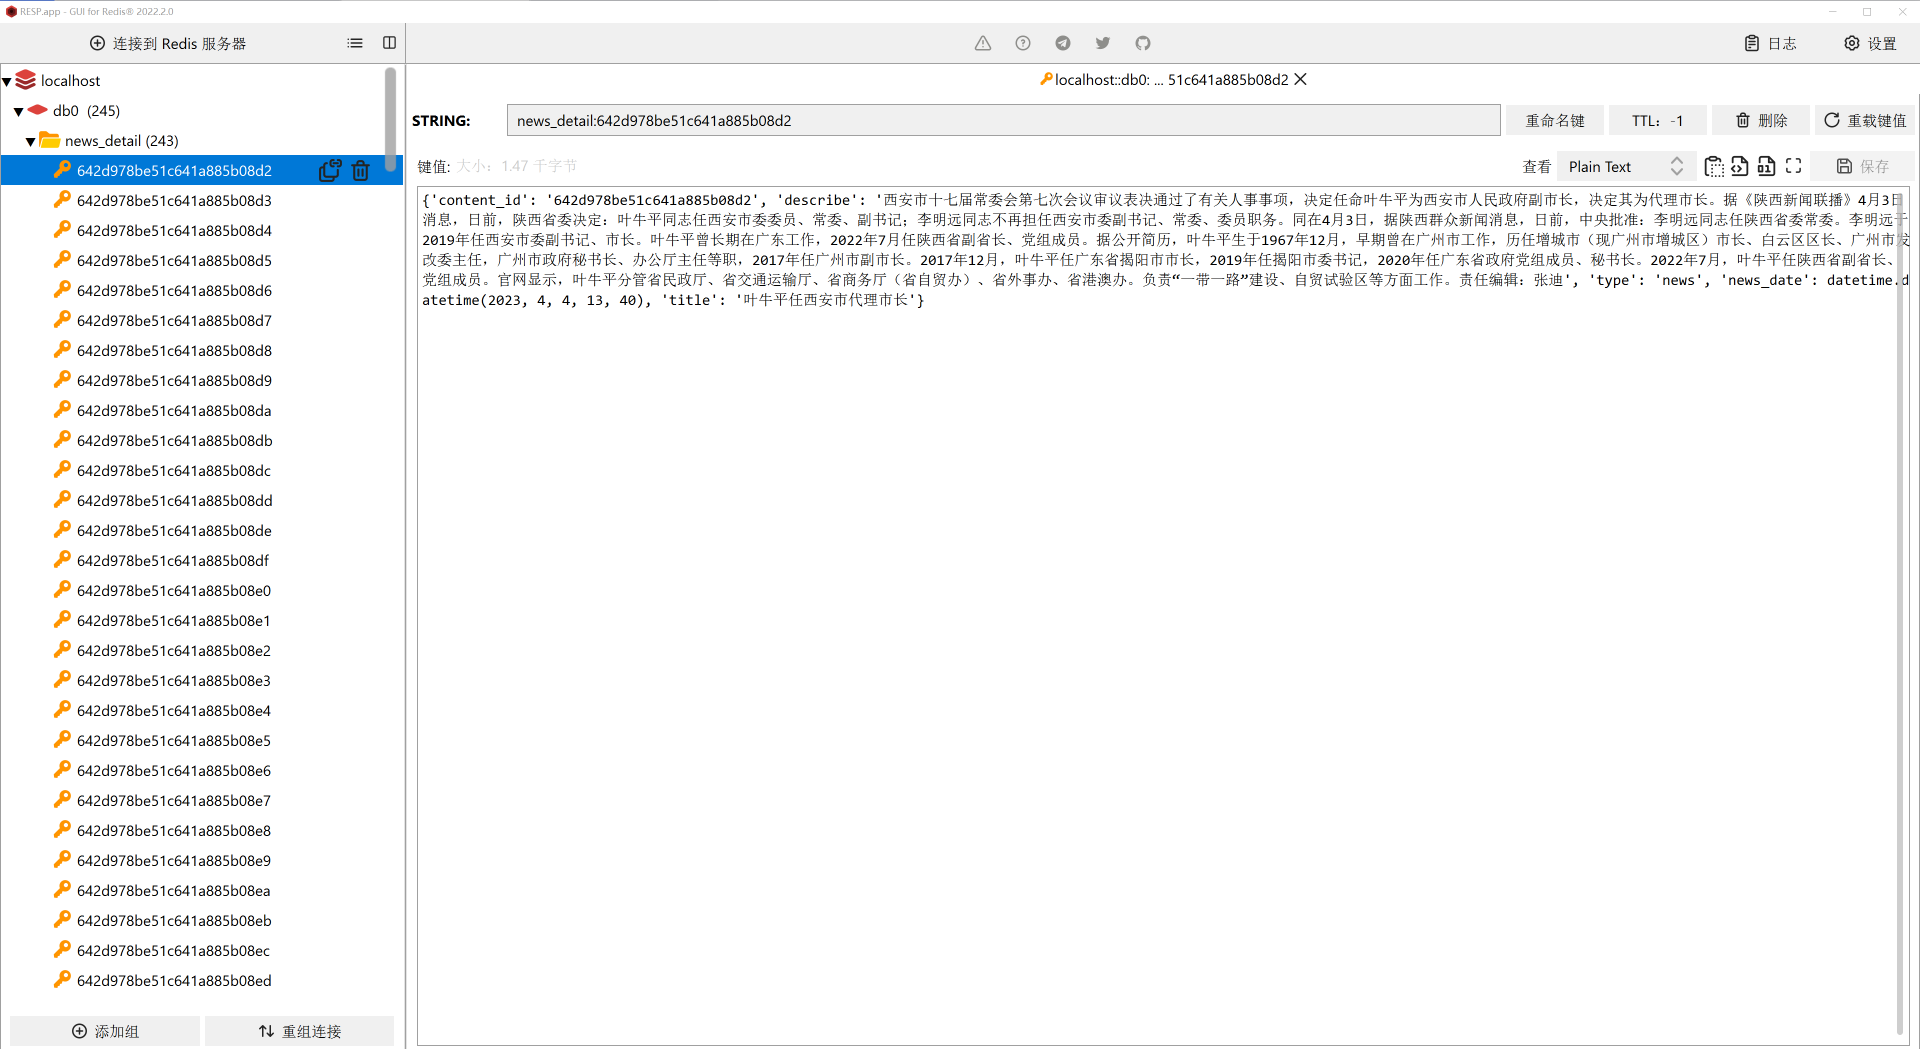Click the binary file icon beside formatter

click(x=1767, y=167)
